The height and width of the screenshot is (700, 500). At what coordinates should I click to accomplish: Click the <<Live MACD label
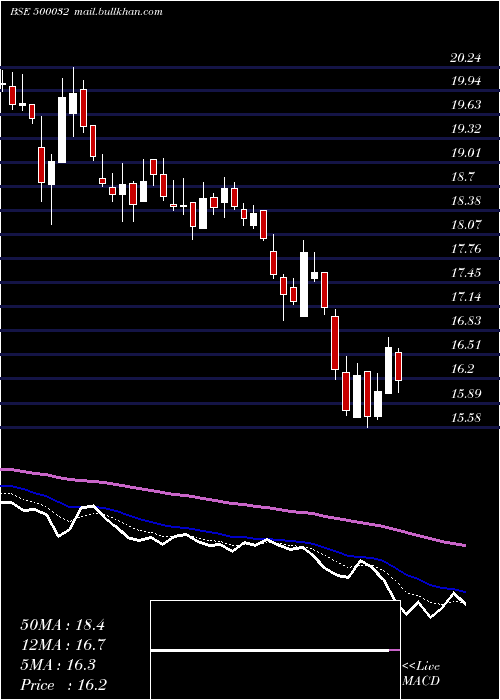coord(421,674)
